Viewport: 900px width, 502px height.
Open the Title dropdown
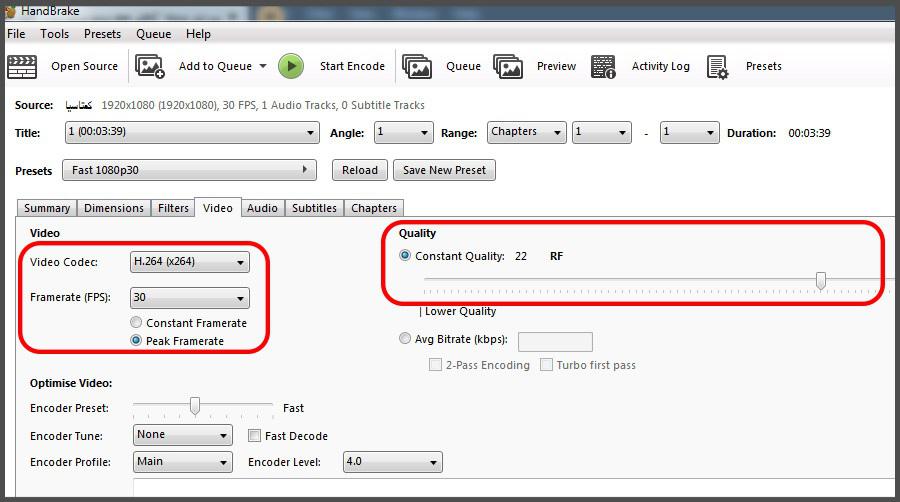(192, 132)
